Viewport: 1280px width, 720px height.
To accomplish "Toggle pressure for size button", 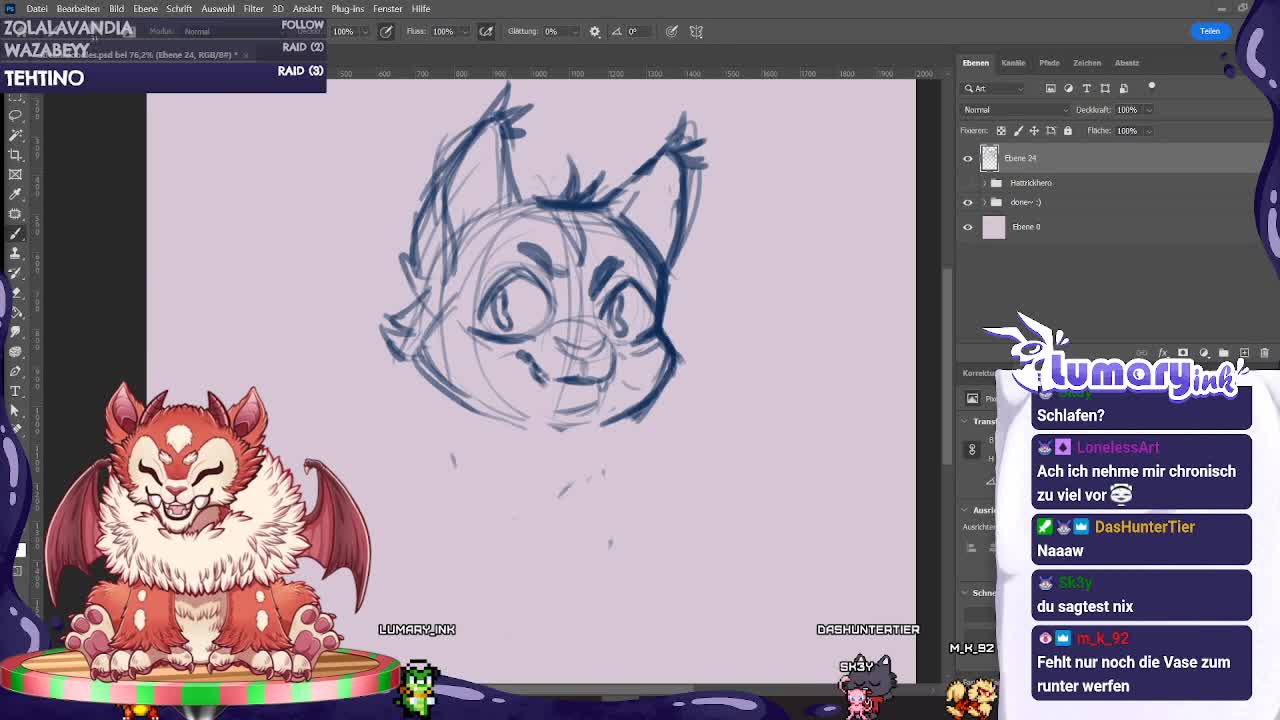I will (x=672, y=31).
